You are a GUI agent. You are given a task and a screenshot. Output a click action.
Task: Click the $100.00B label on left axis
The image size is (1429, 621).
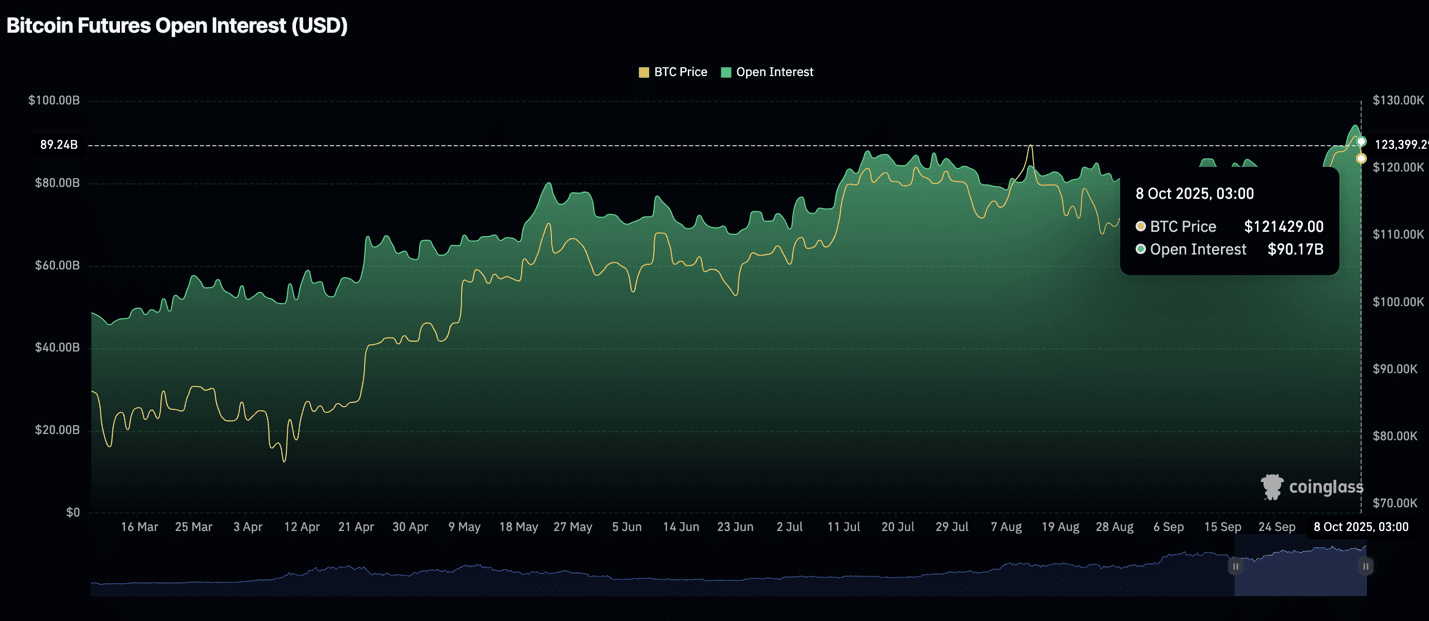pyautogui.click(x=54, y=101)
